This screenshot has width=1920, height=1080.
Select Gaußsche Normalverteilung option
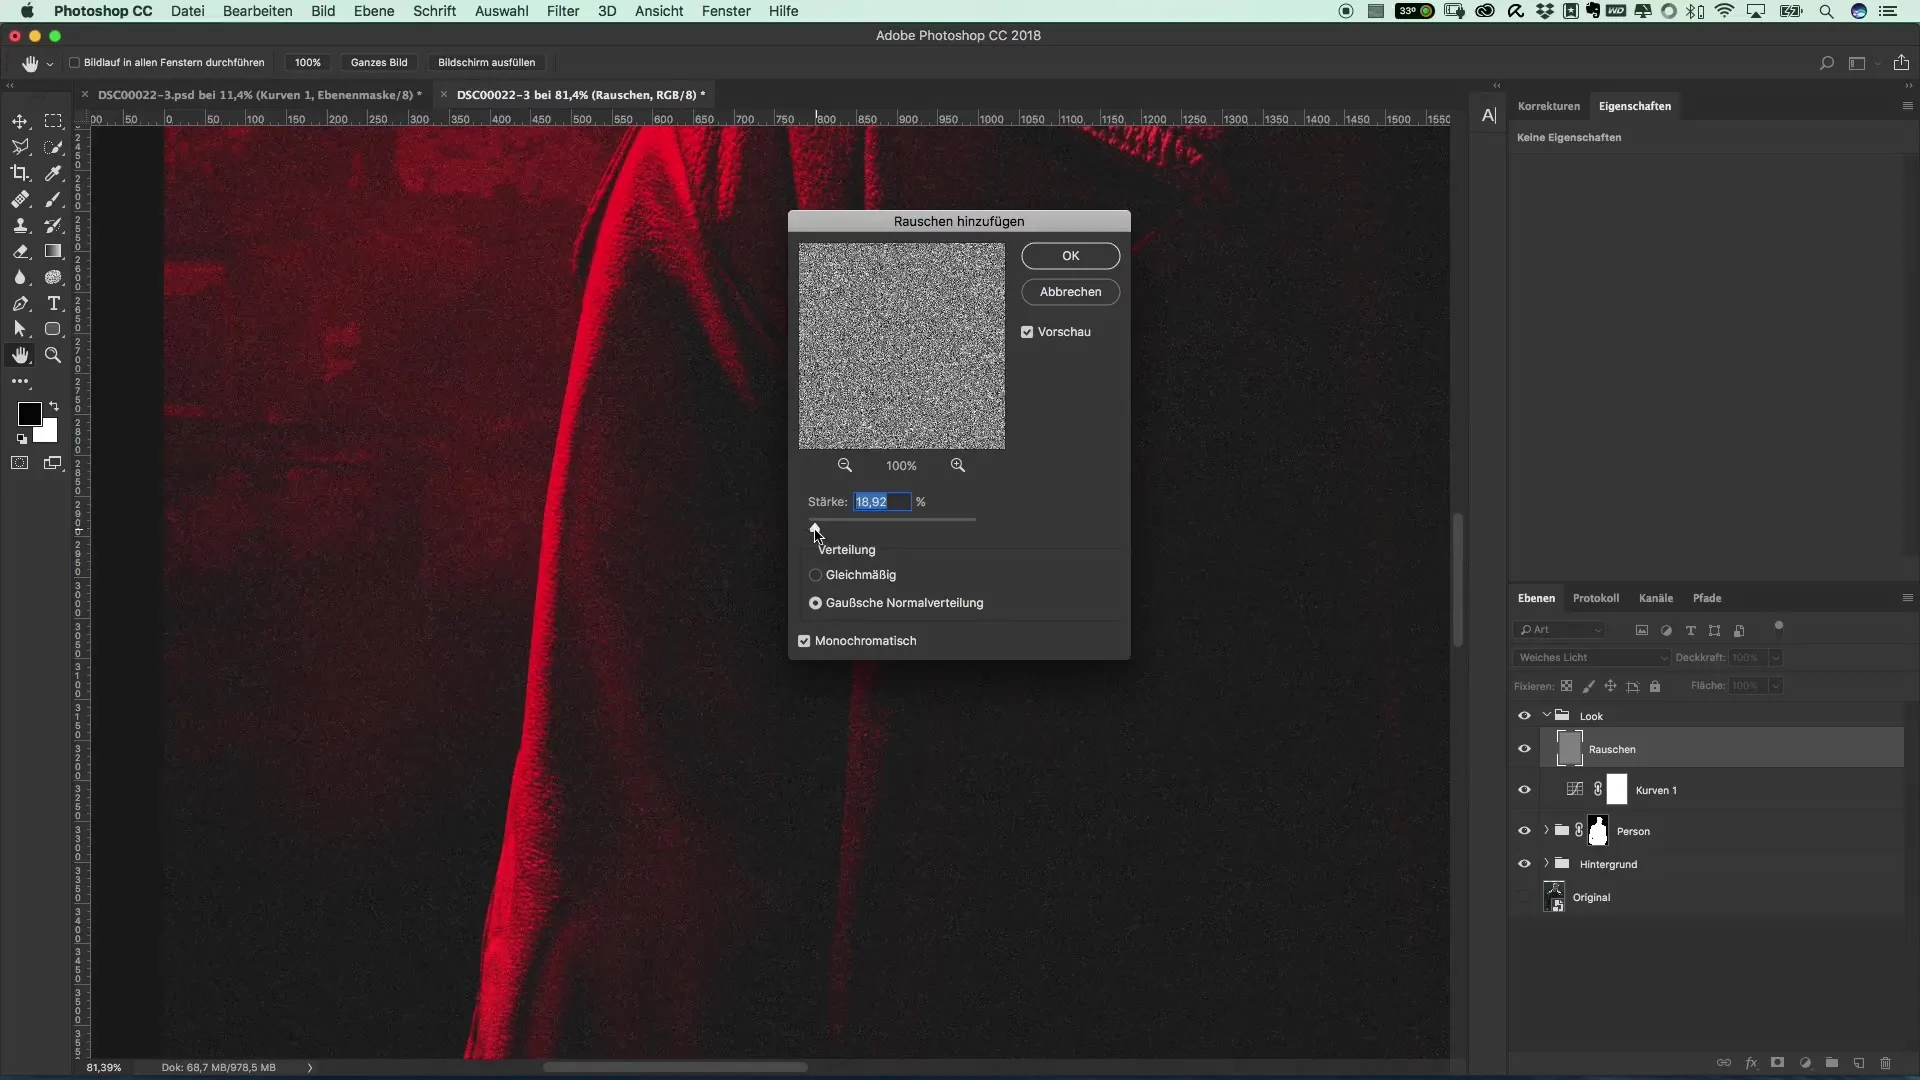pos(815,603)
